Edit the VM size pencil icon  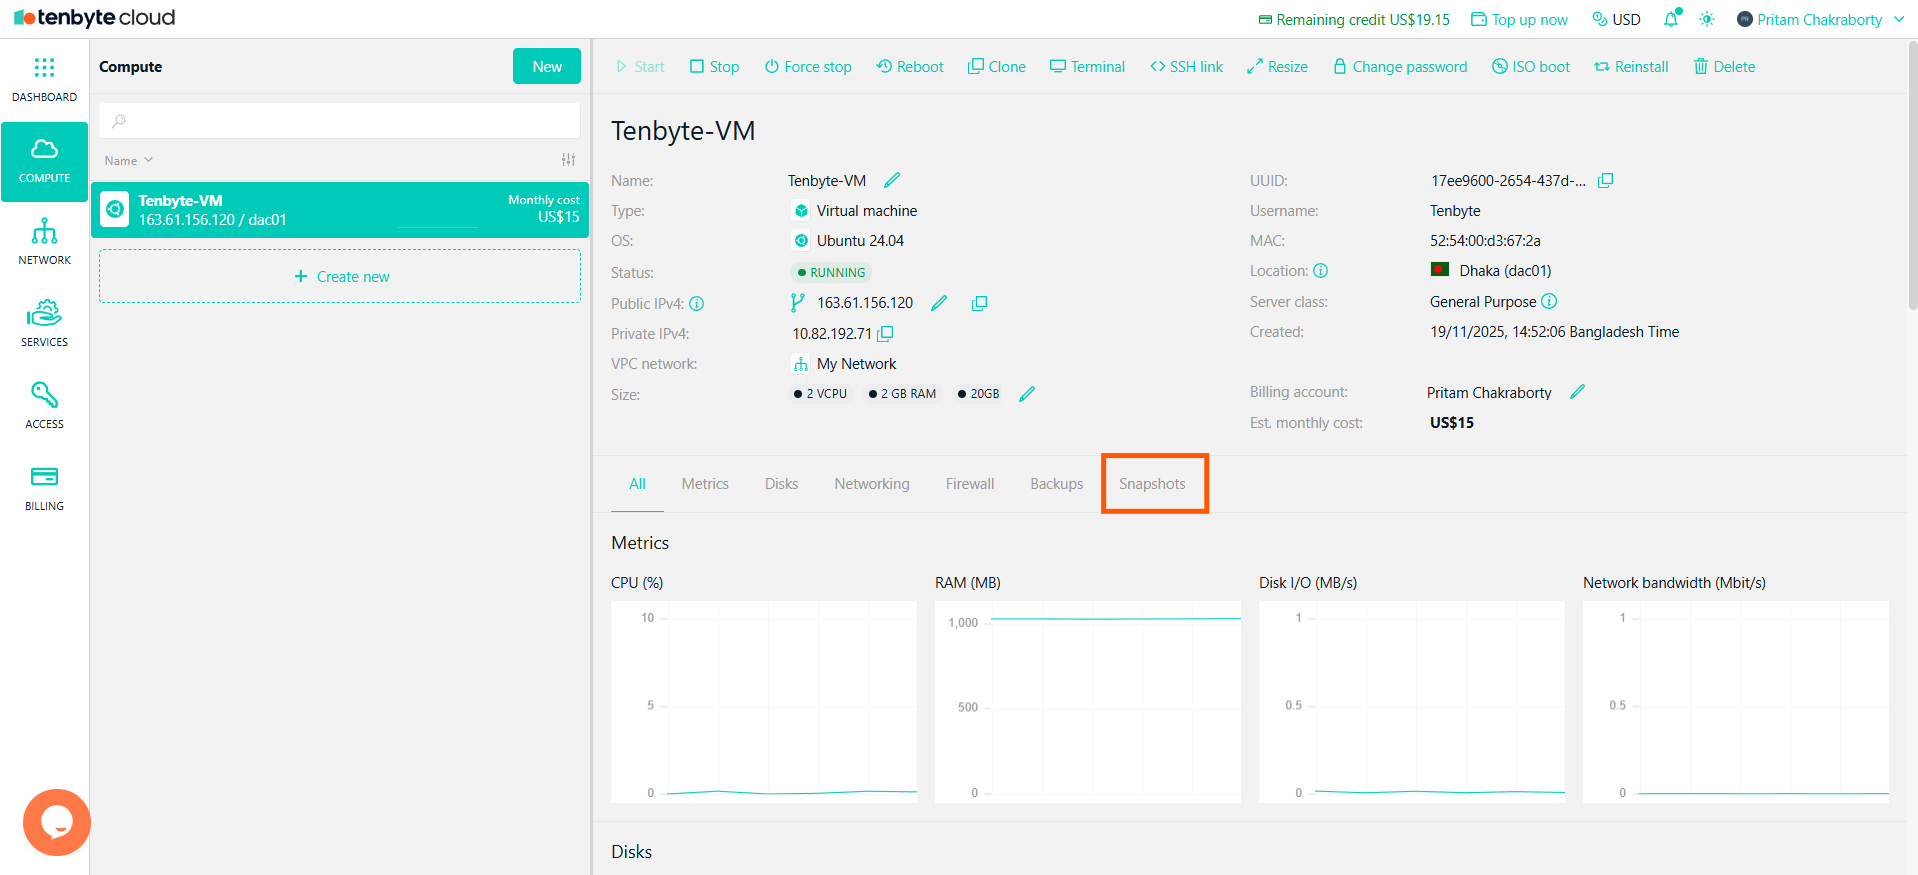click(1026, 394)
